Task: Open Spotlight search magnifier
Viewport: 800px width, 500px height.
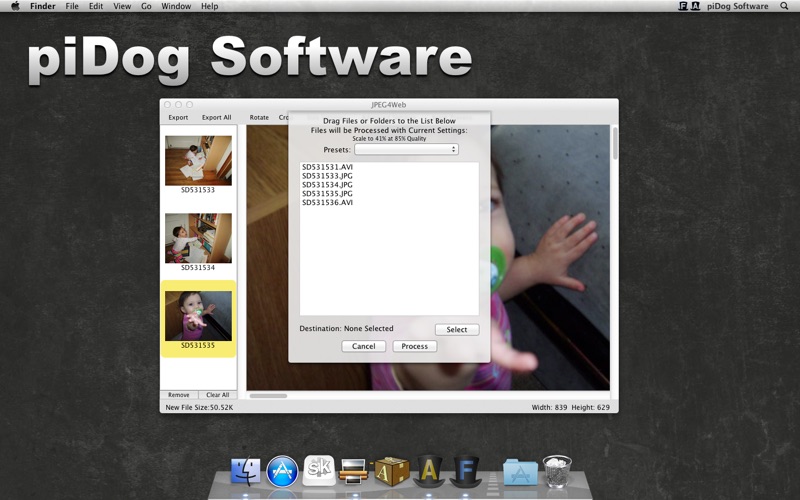Action: 784,6
